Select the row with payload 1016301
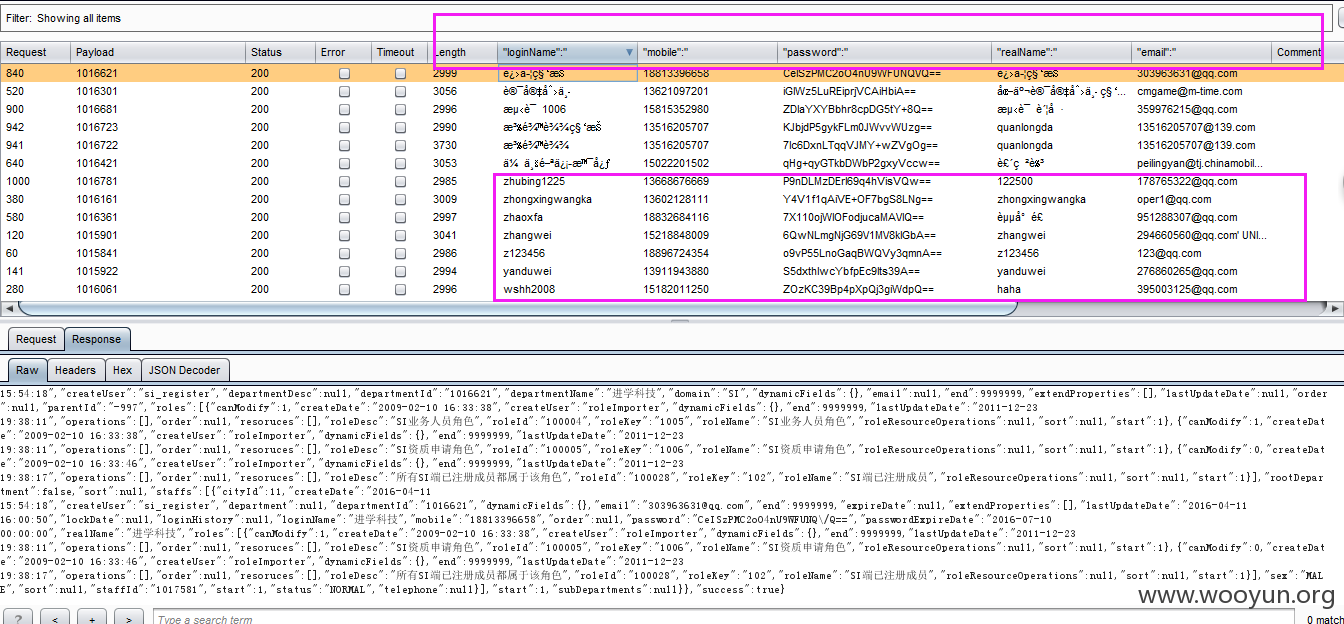 pyautogui.click(x=663, y=91)
